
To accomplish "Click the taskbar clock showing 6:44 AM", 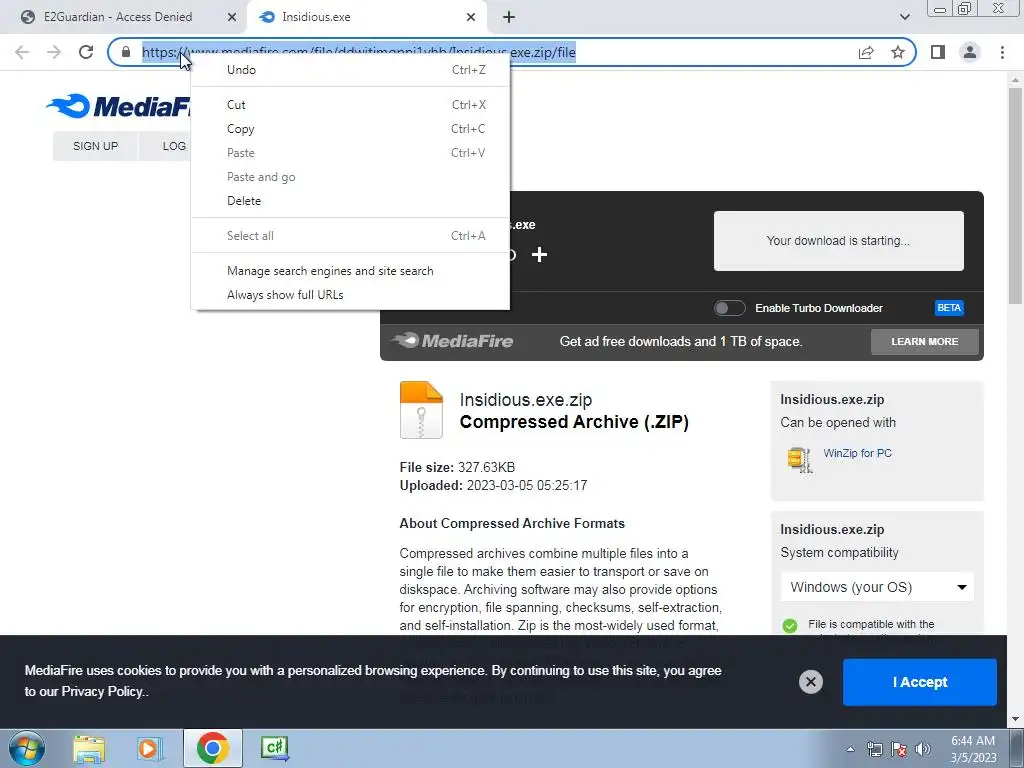I will tap(973, 749).
